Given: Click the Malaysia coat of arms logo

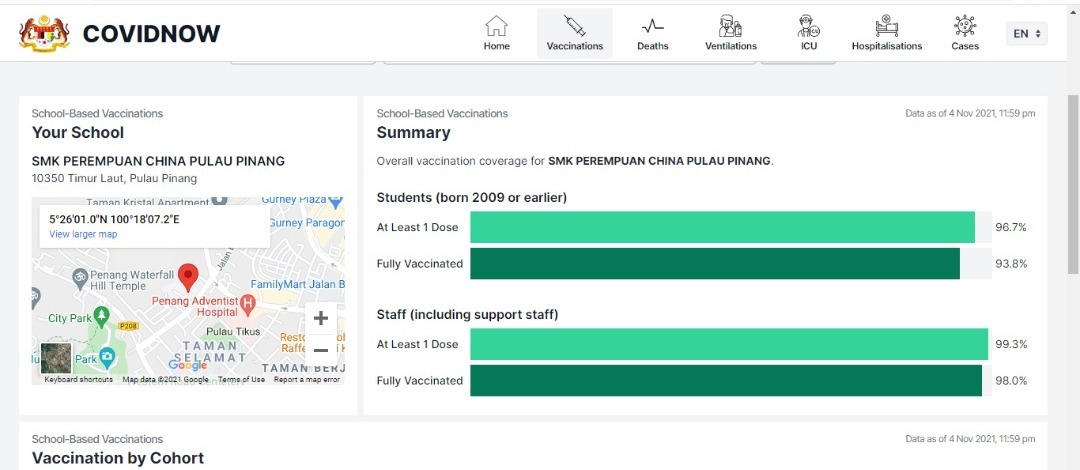Looking at the screenshot, I should click(45, 34).
